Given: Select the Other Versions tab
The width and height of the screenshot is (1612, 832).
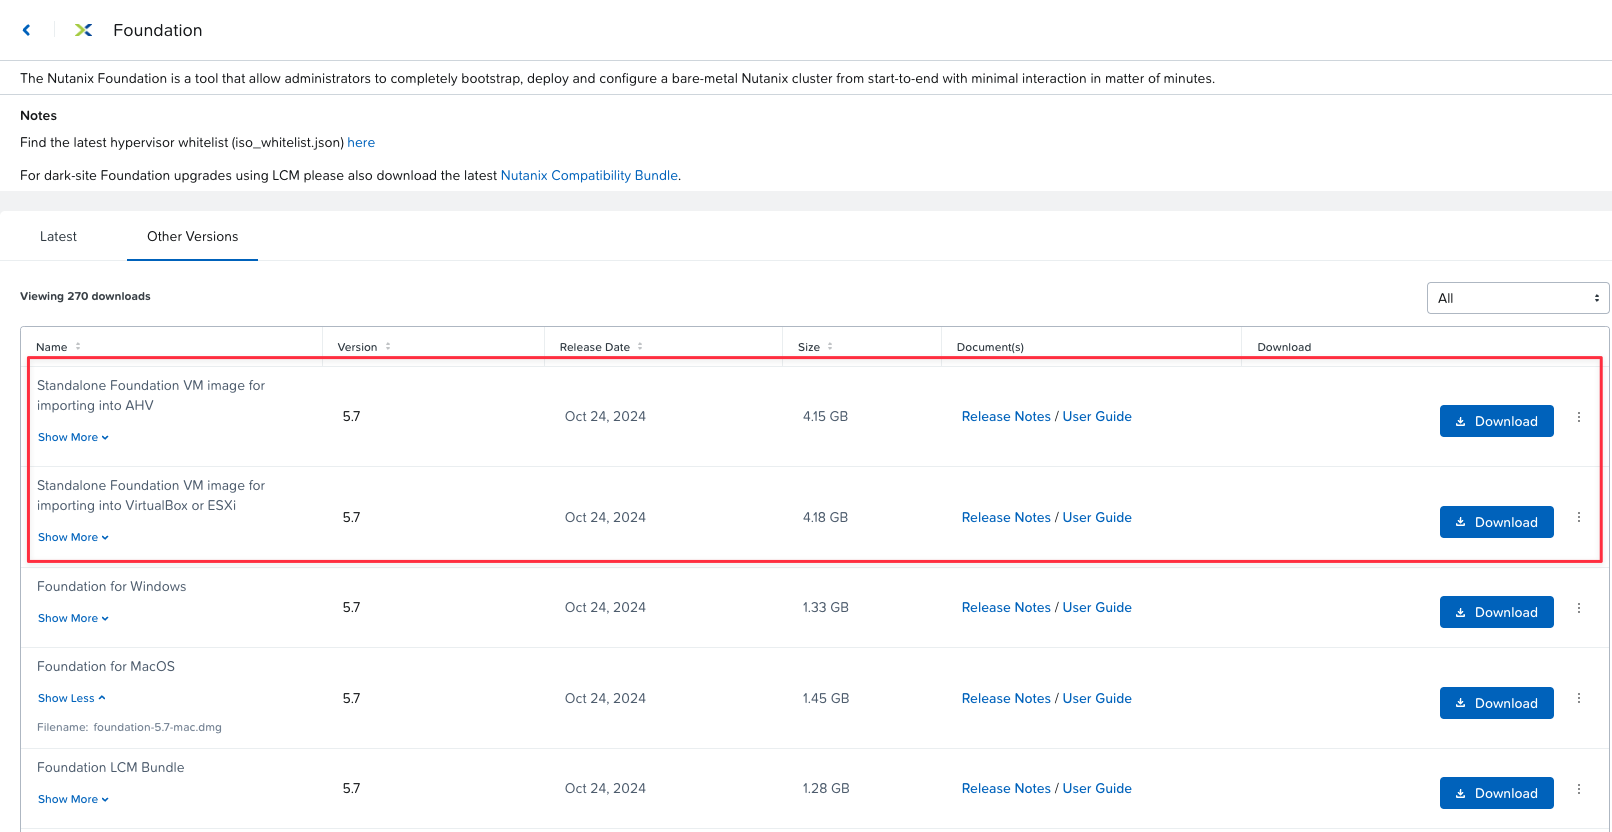Looking at the screenshot, I should tap(192, 236).
